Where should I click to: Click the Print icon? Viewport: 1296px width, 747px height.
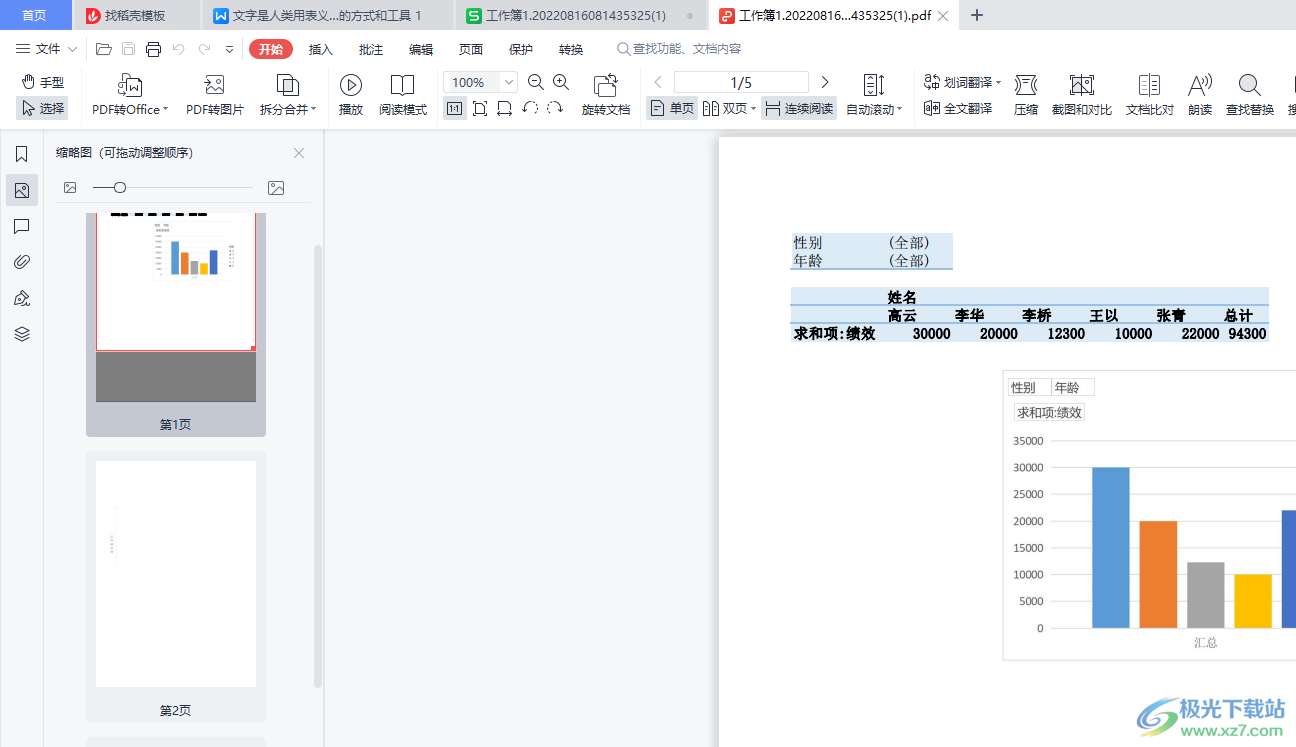pos(153,49)
